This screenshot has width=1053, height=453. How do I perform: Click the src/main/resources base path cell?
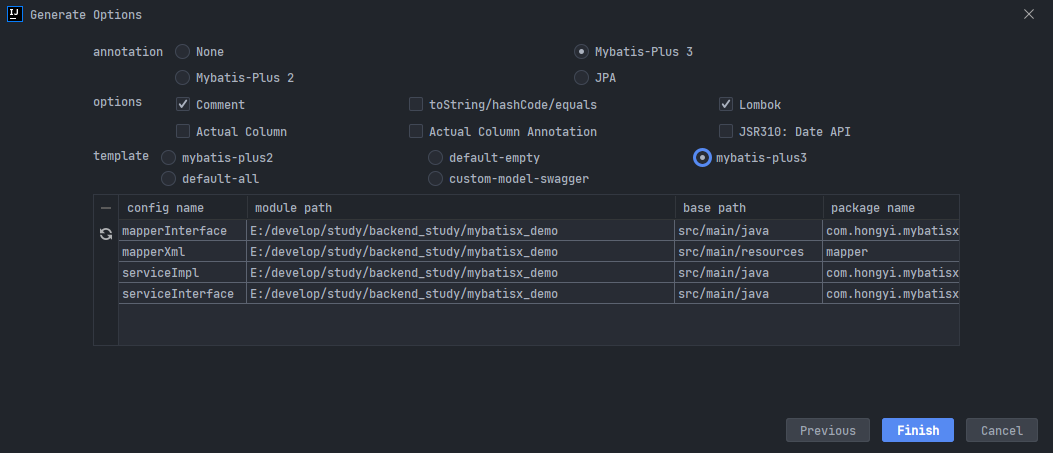(749, 252)
